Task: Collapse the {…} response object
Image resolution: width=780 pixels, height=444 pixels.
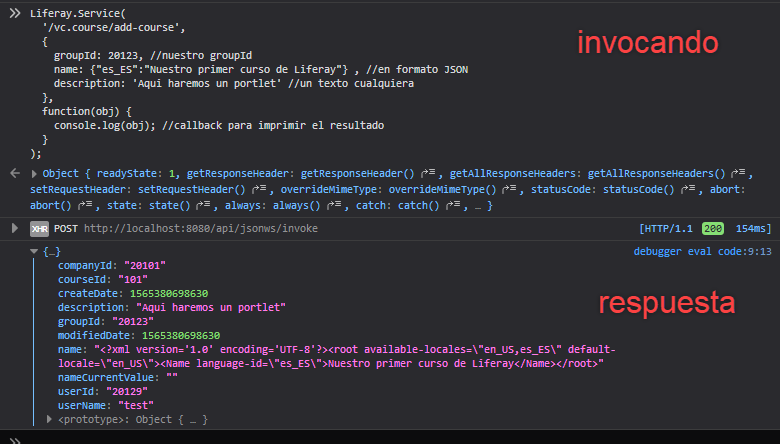Action: tap(34, 252)
